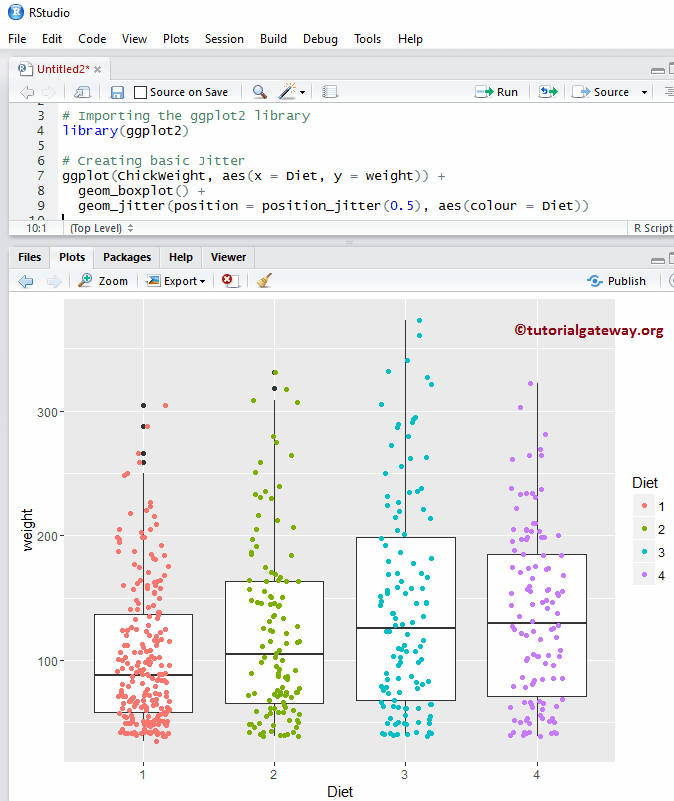The image size is (674, 801).
Task: Minimize the source editor pane
Action: point(658,70)
